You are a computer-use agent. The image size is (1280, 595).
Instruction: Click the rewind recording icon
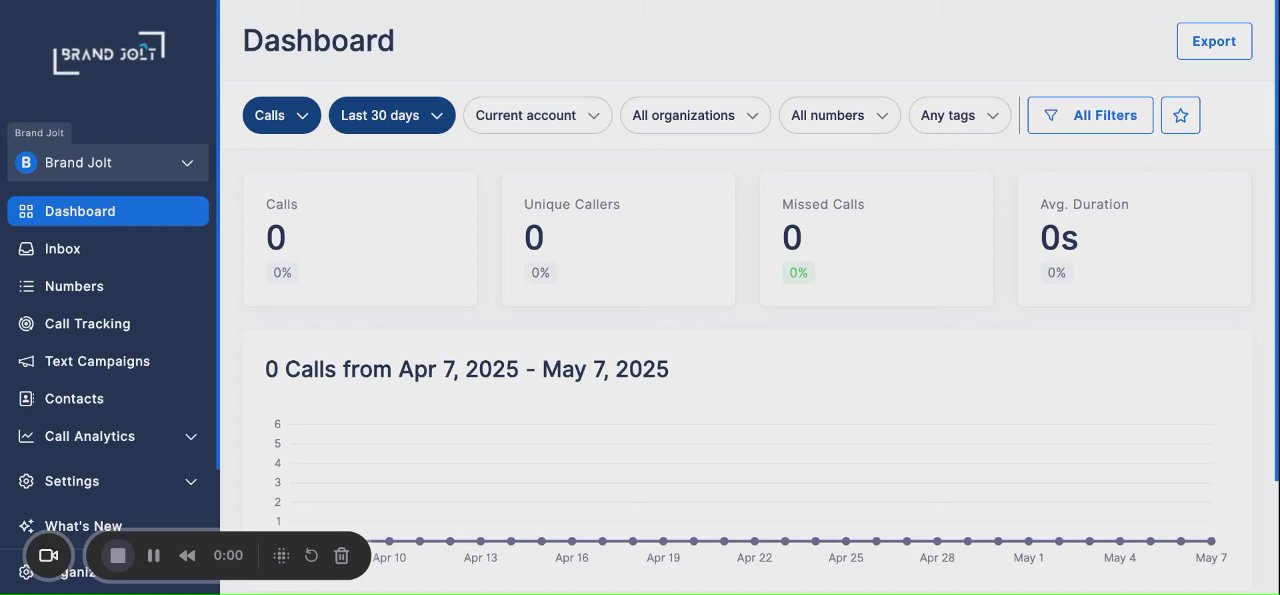tap(187, 555)
